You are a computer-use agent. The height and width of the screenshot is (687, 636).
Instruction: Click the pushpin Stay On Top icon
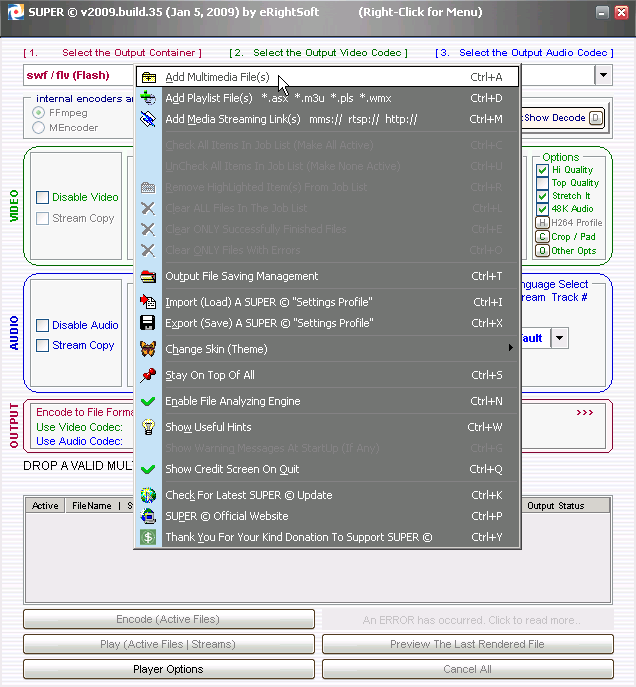coord(148,375)
